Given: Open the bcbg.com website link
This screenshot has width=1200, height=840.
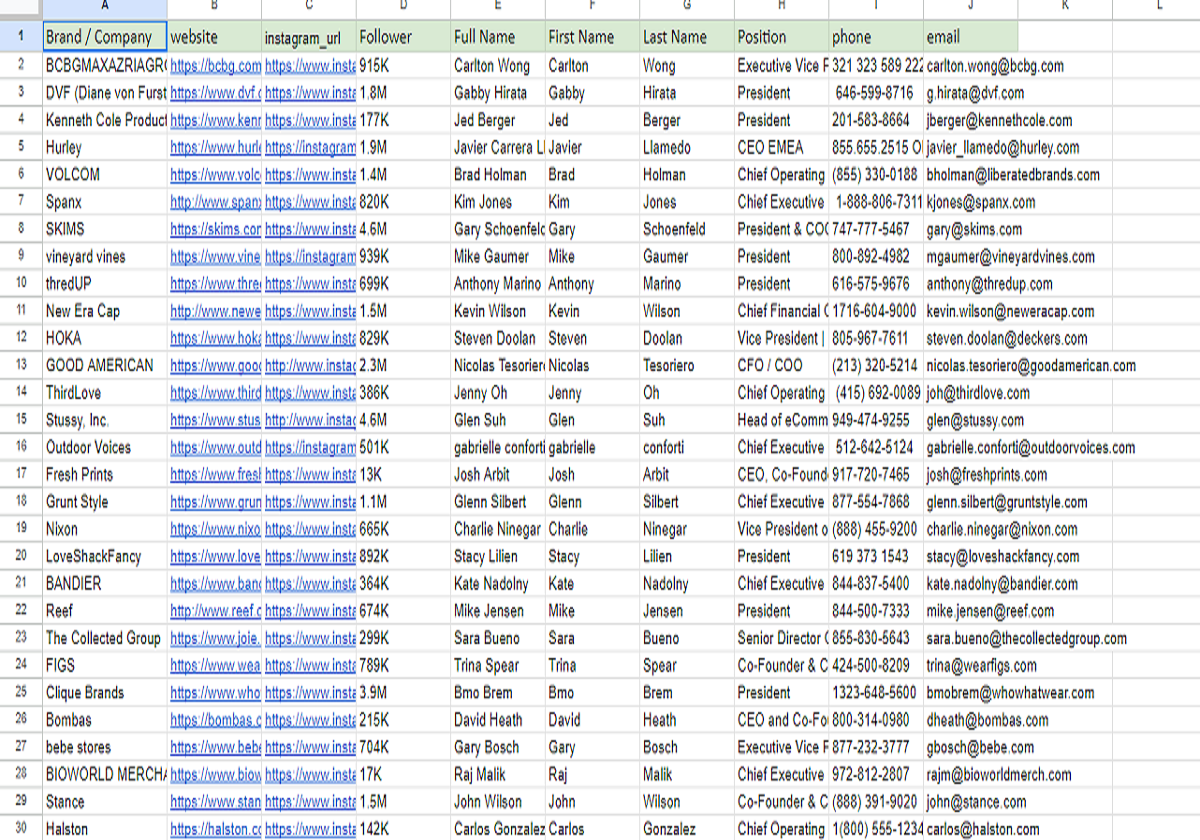Looking at the screenshot, I should (216, 66).
